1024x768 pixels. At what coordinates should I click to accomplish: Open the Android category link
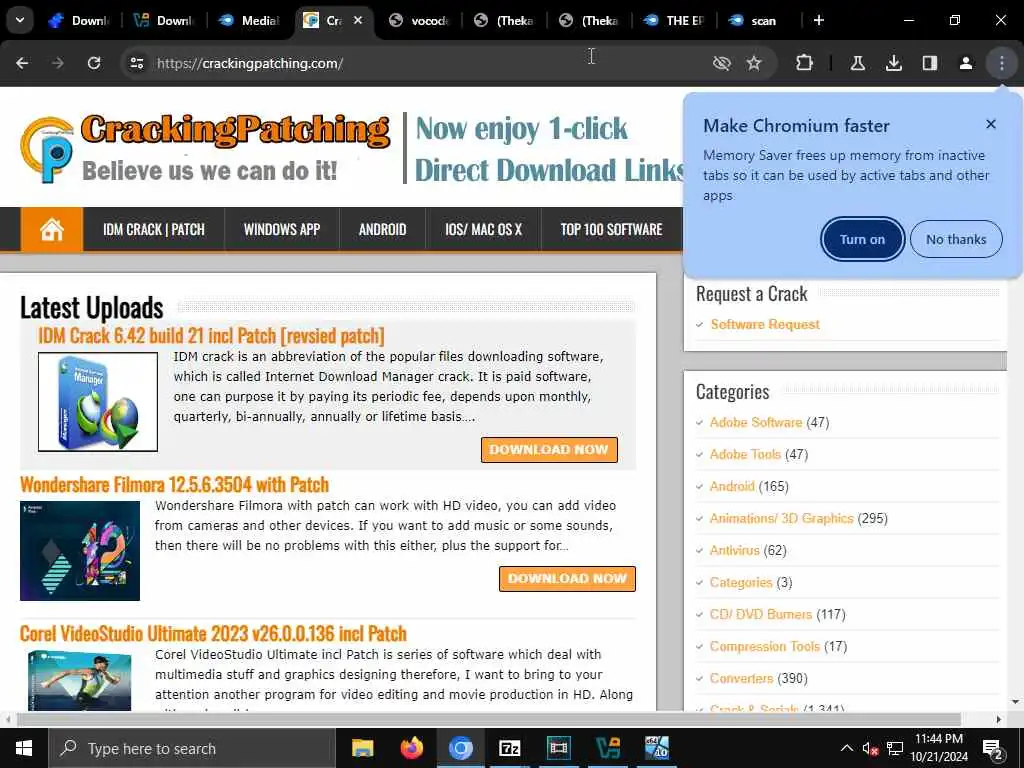pos(732,487)
